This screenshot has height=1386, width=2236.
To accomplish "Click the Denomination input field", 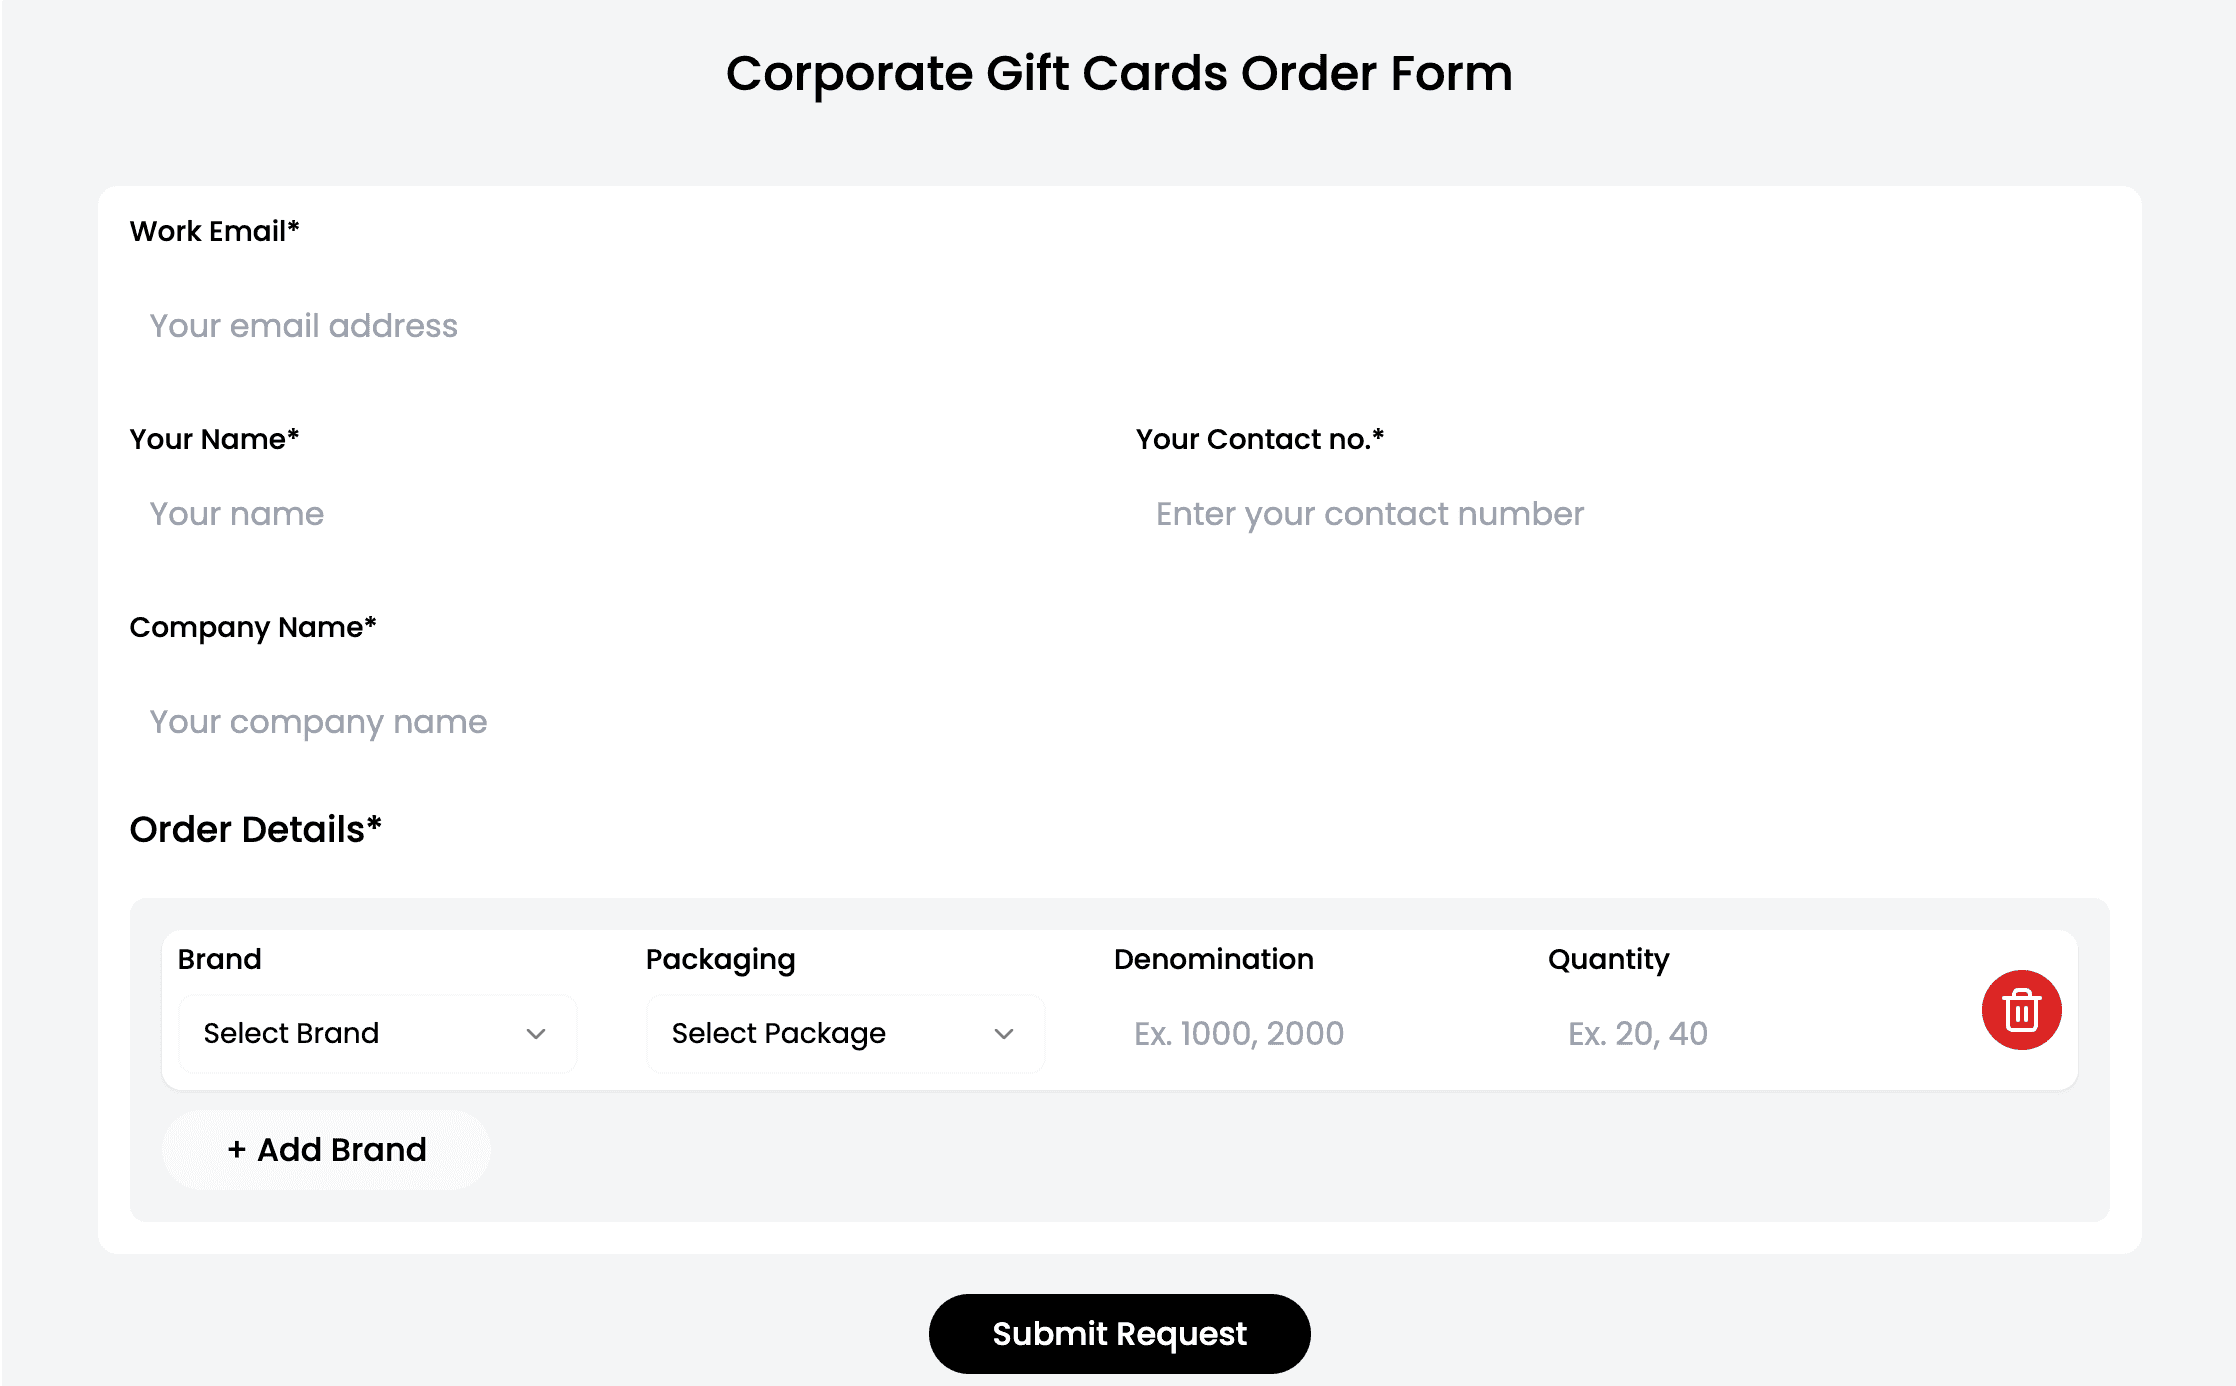I will click(1310, 1034).
